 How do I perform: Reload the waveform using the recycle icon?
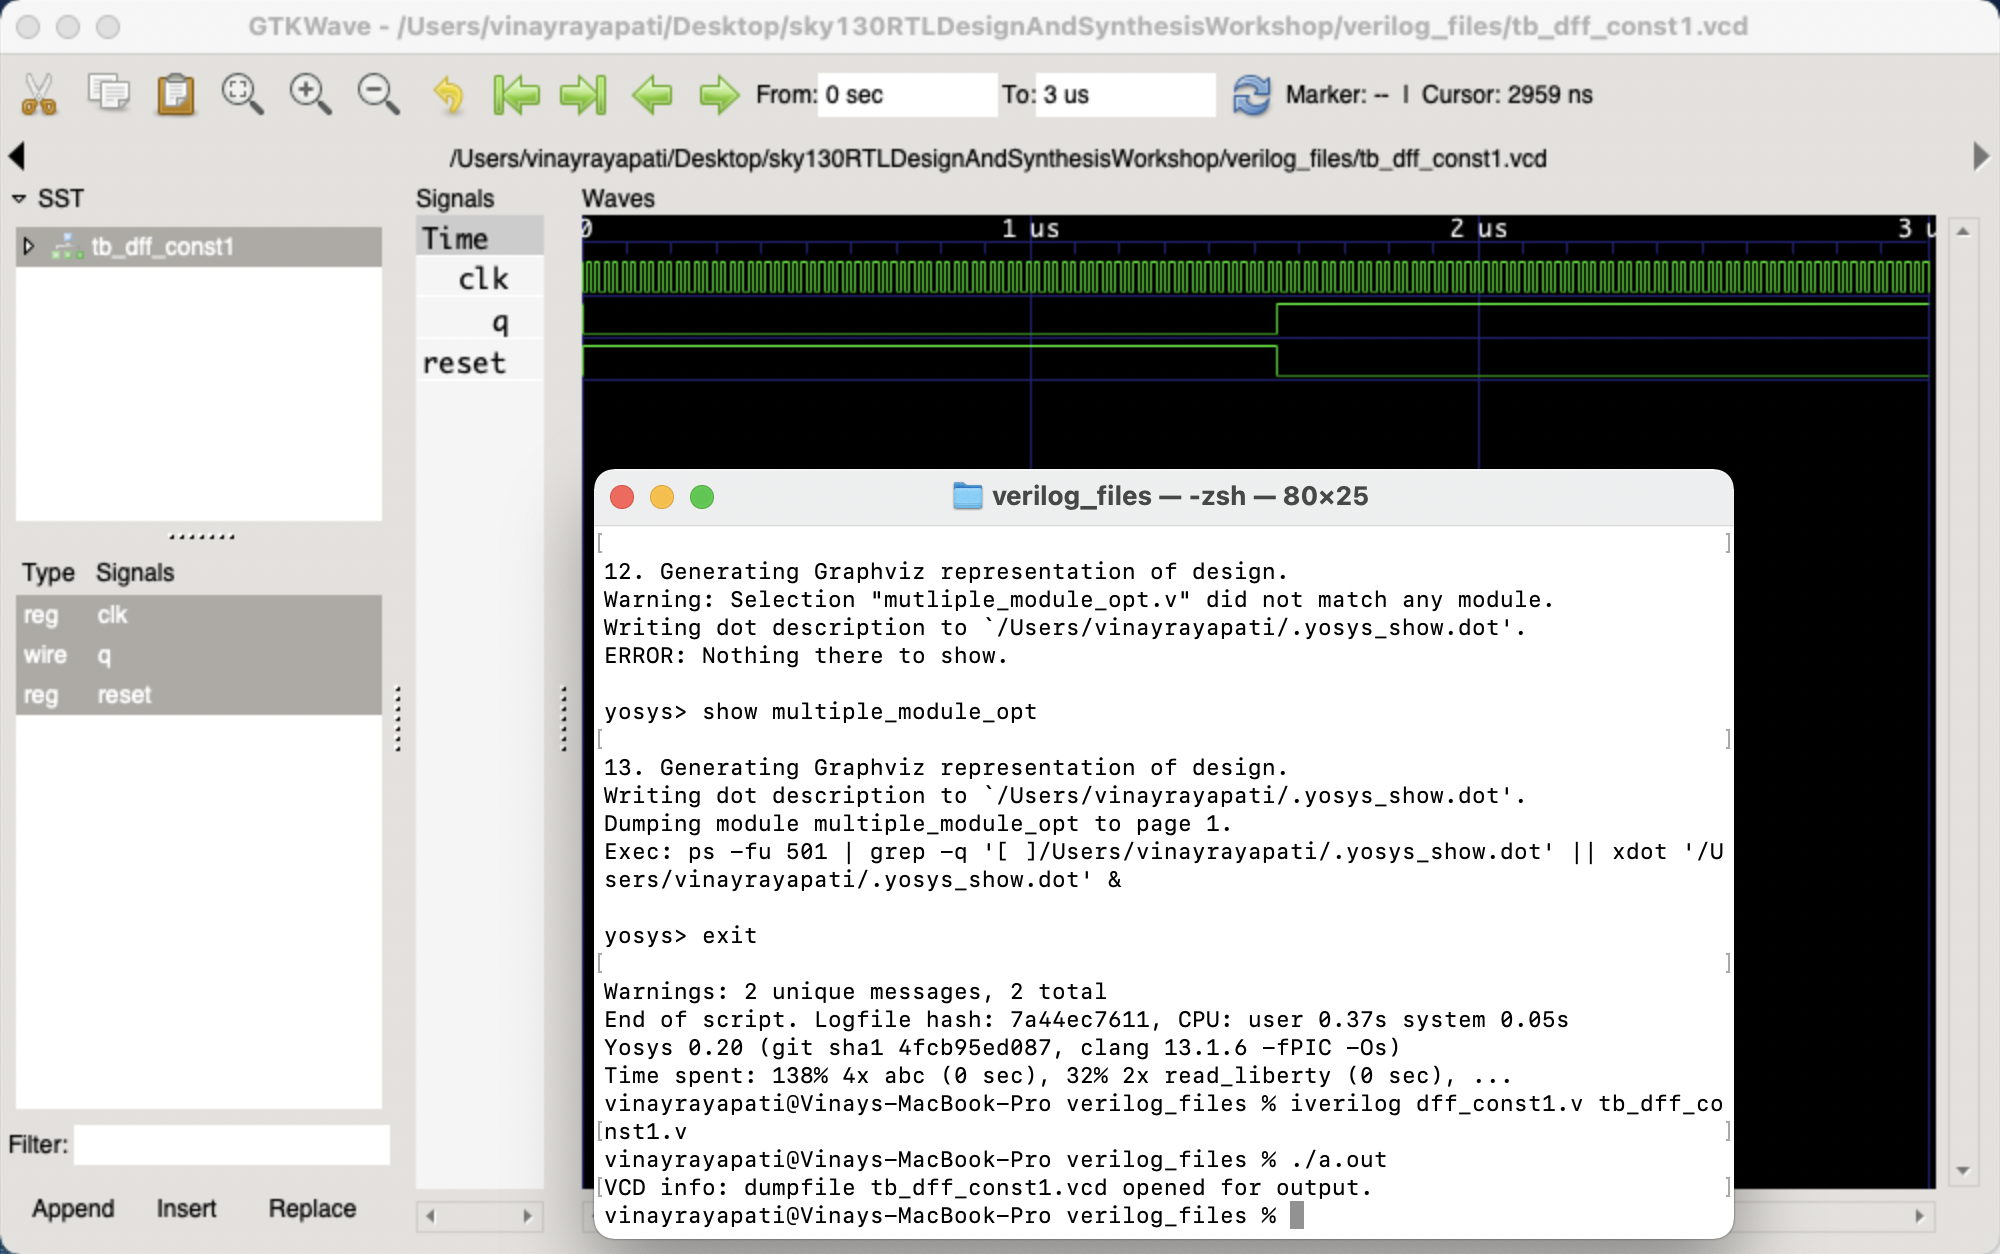click(1251, 94)
